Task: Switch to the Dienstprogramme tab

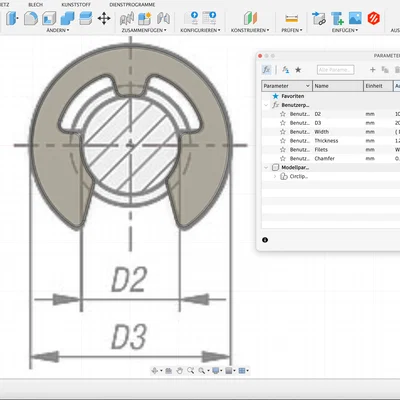Action: click(132, 5)
